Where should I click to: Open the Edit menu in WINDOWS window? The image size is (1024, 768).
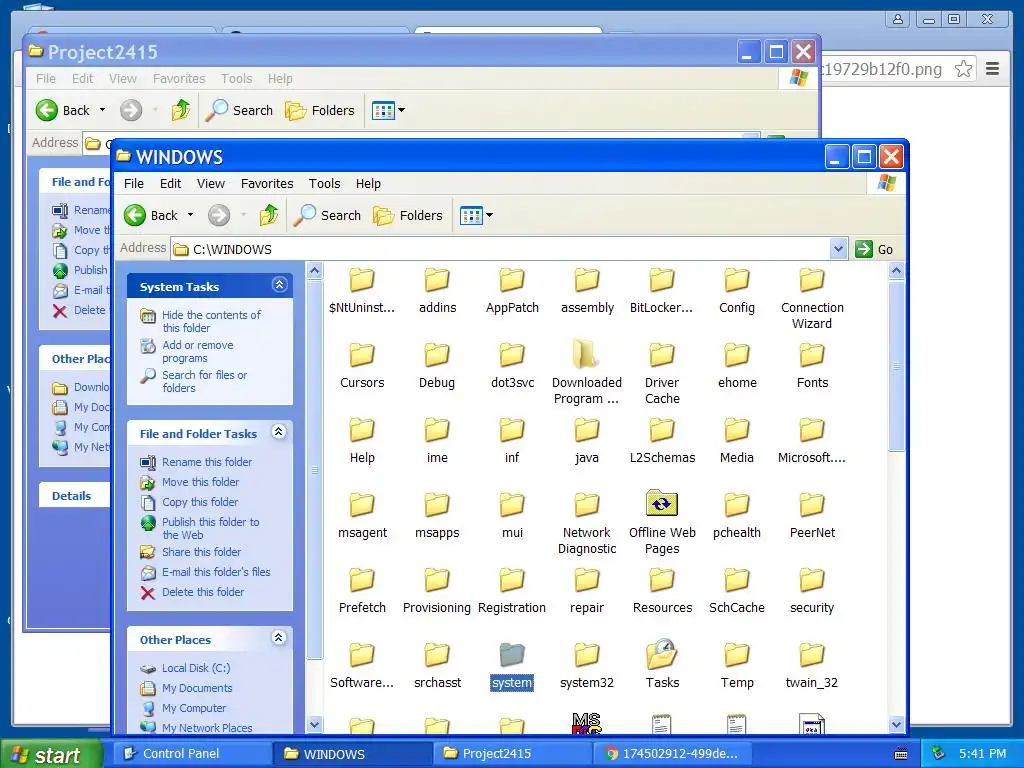170,184
